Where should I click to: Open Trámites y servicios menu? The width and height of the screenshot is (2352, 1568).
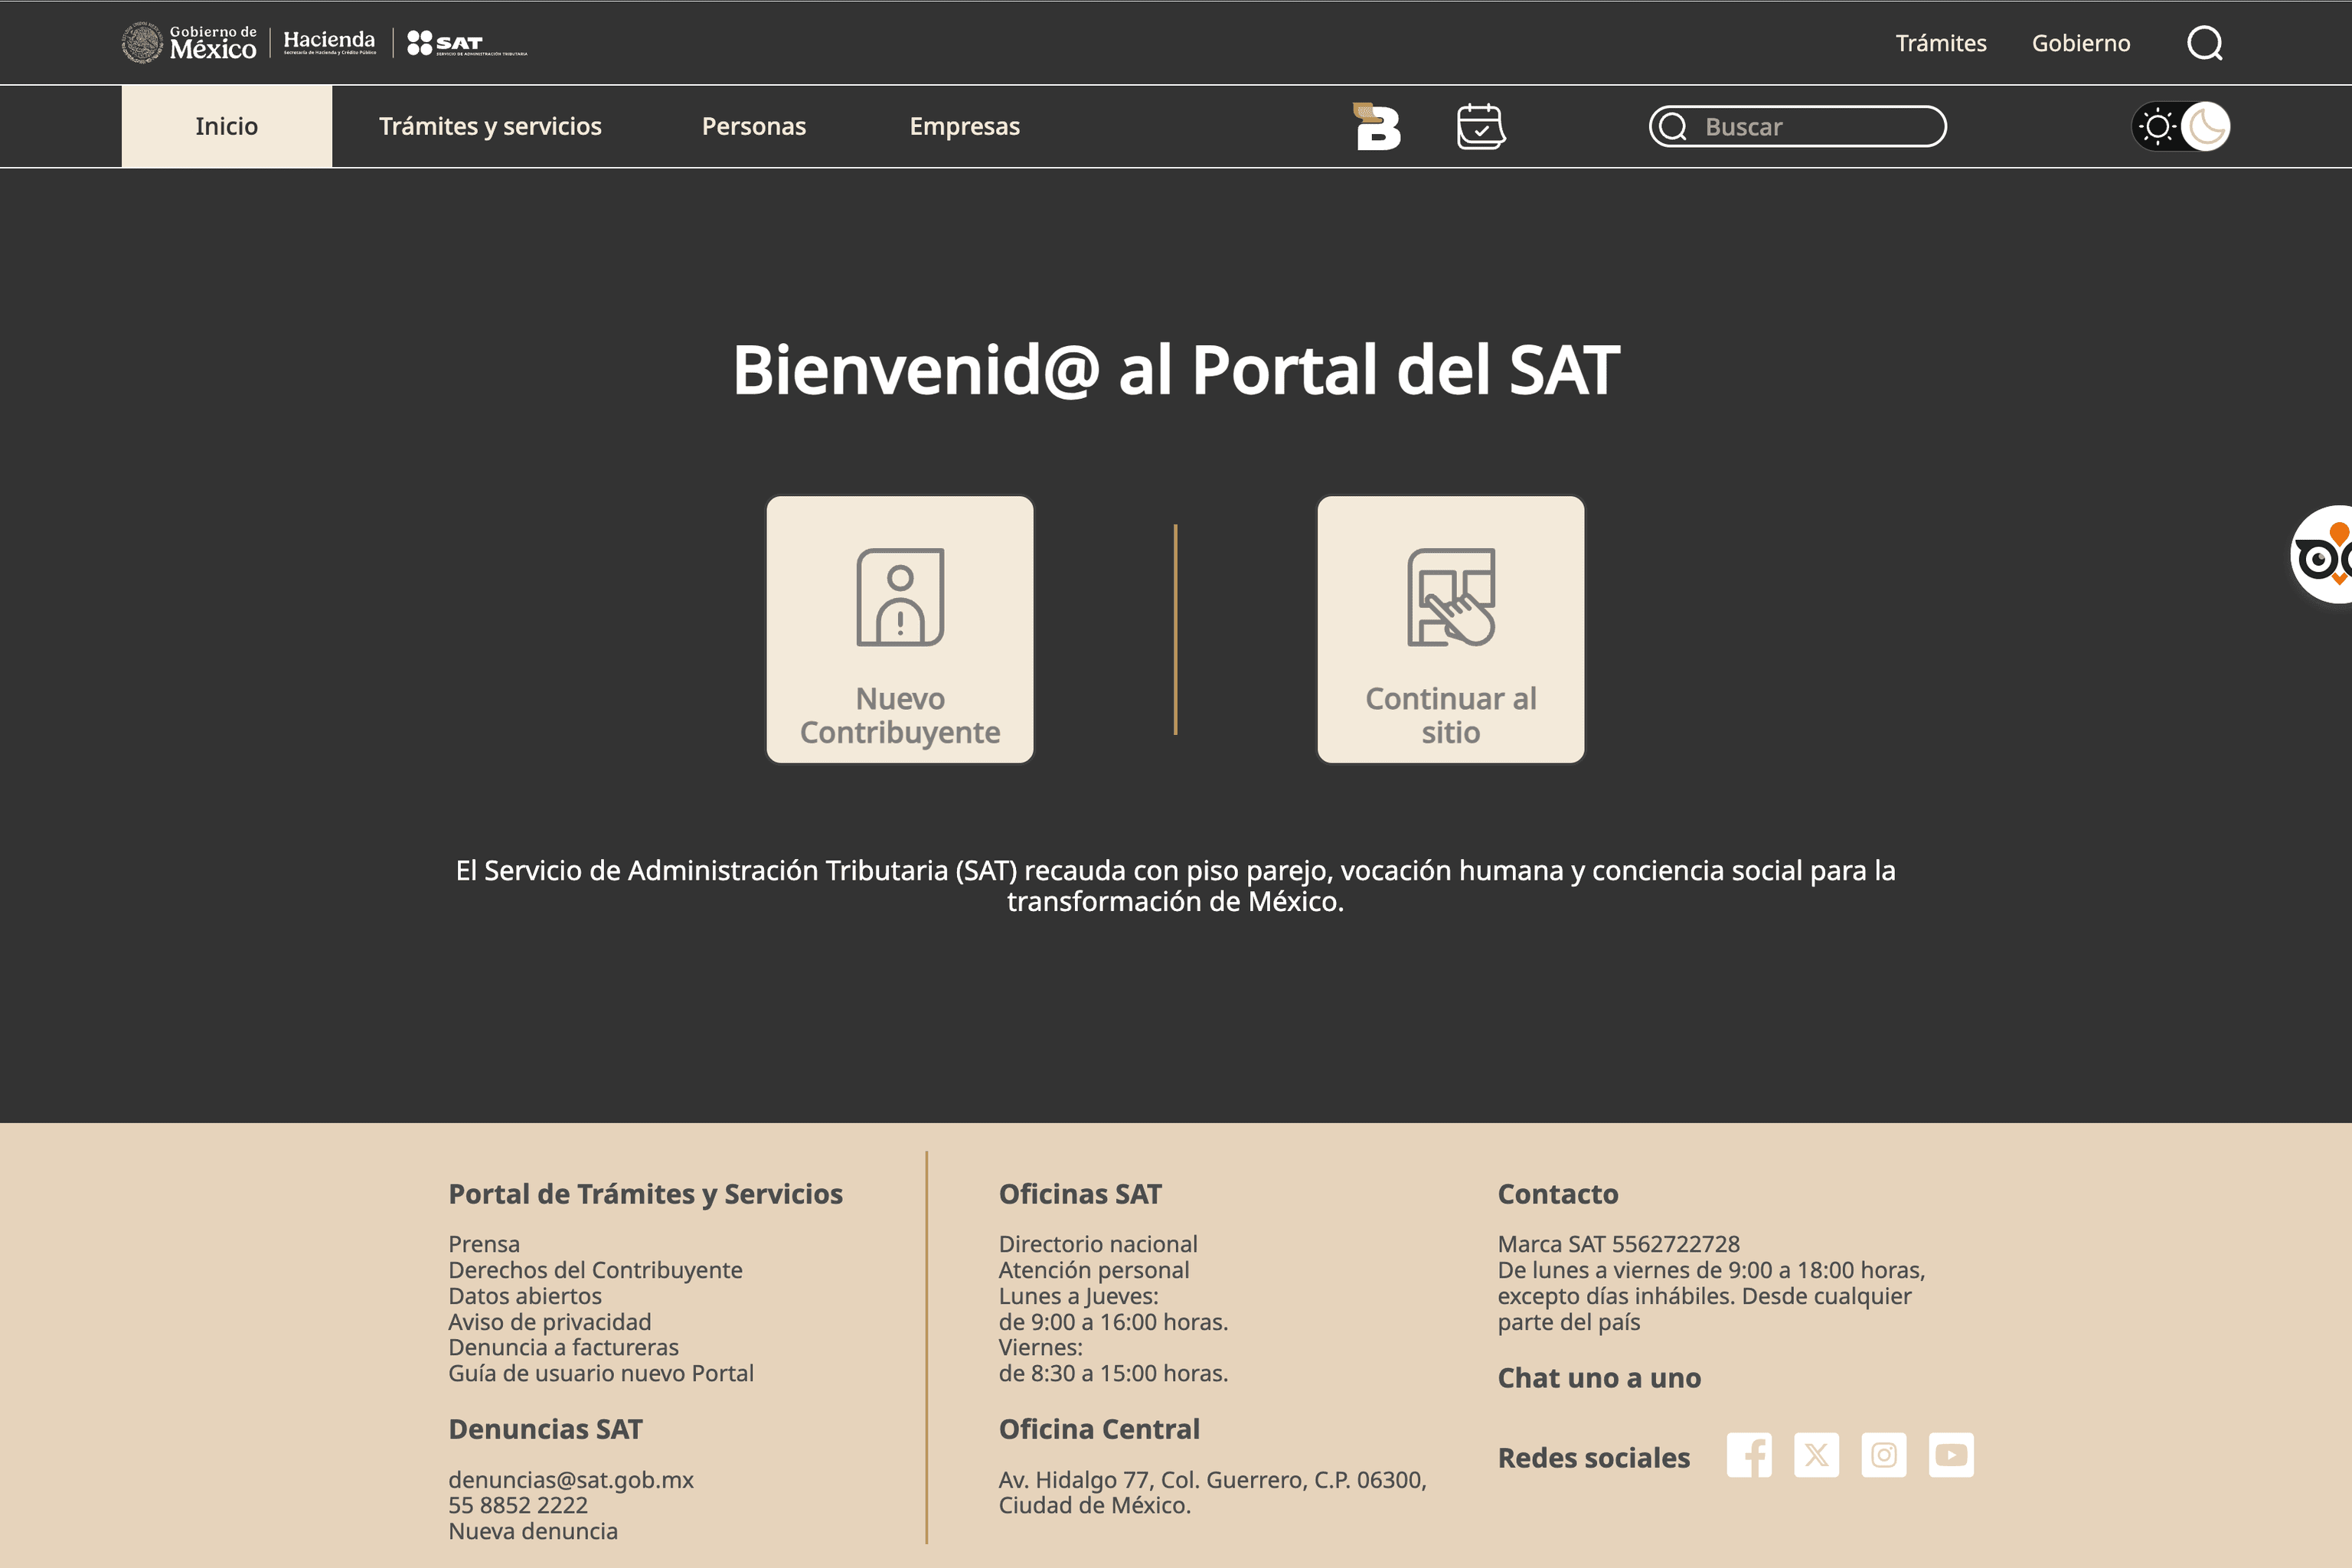click(490, 126)
